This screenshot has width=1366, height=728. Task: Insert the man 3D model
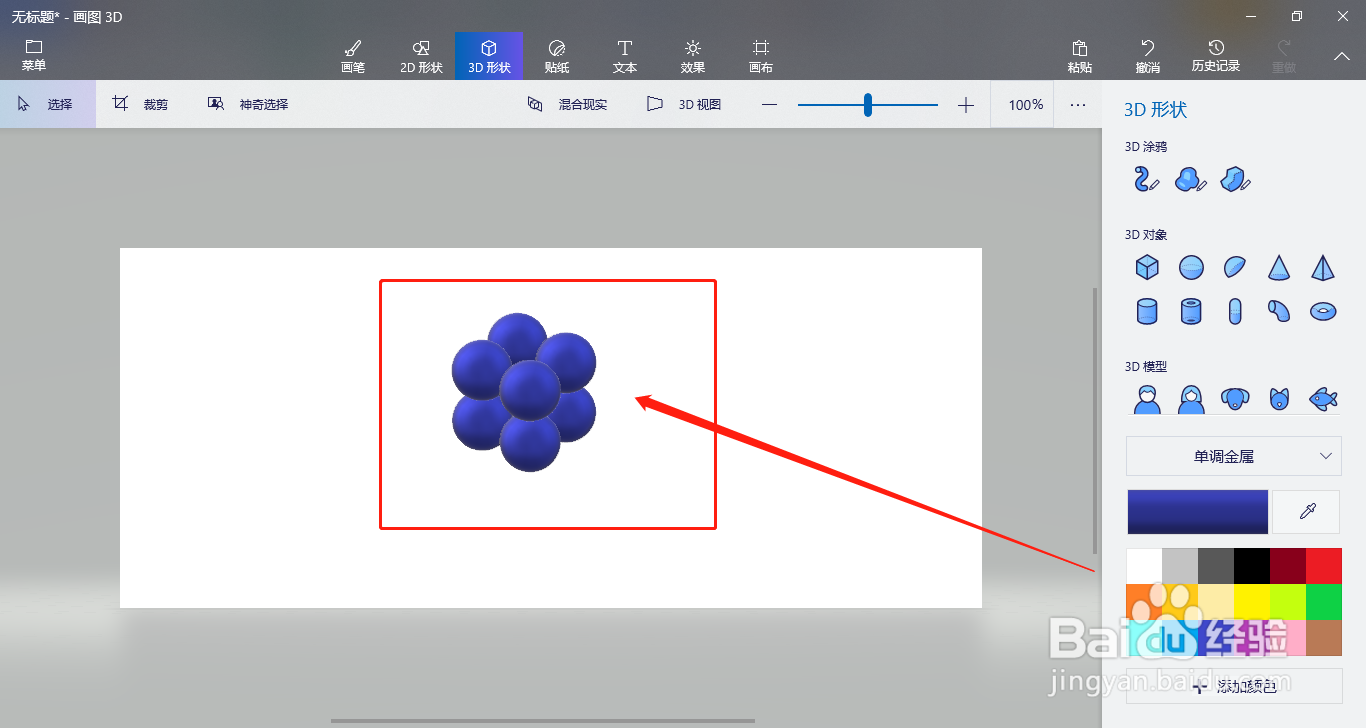coord(1147,399)
